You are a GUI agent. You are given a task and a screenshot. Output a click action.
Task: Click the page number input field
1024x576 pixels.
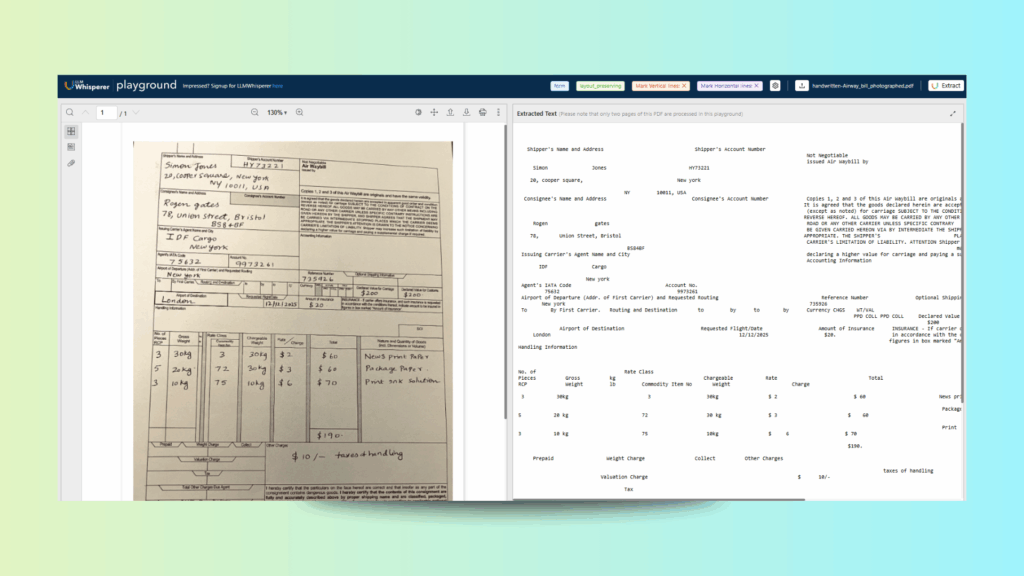[x=106, y=113]
